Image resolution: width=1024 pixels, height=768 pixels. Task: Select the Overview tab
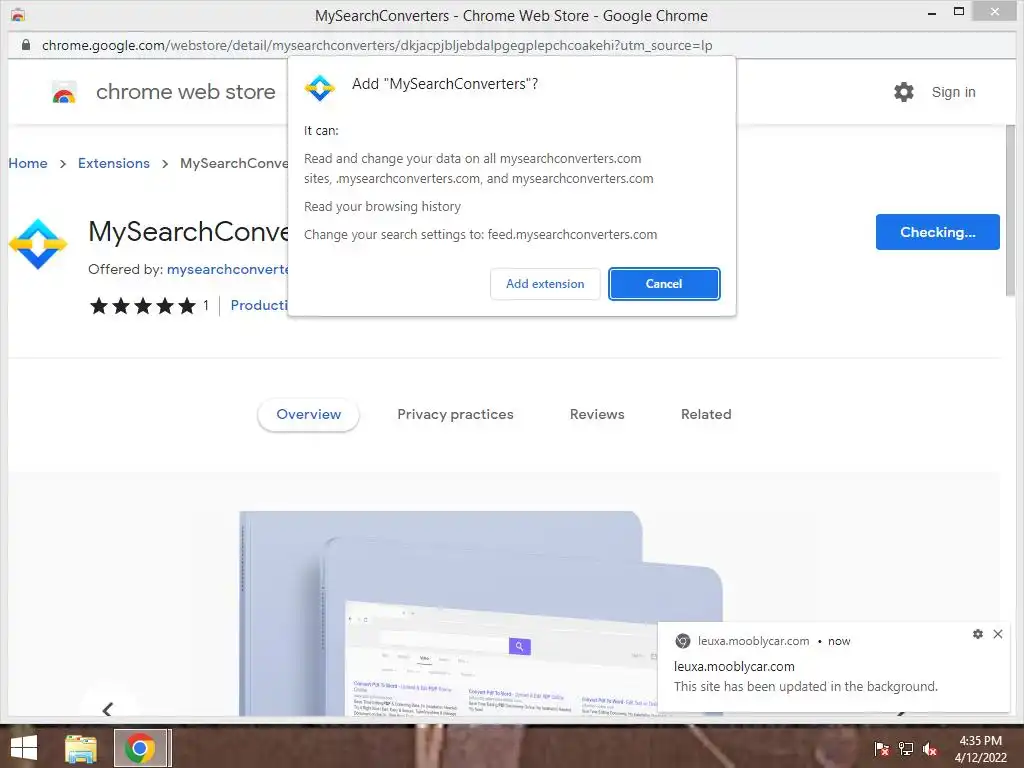coord(308,415)
